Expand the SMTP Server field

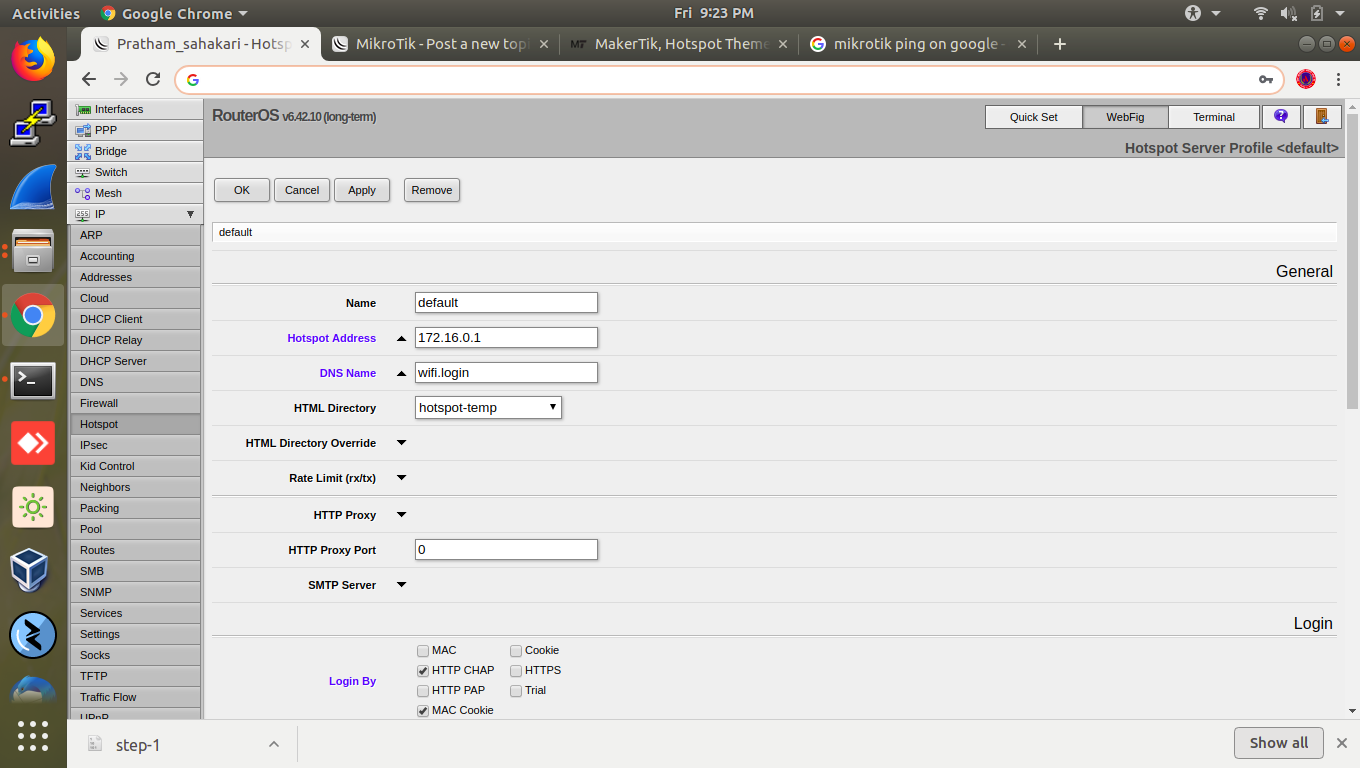(x=401, y=585)
